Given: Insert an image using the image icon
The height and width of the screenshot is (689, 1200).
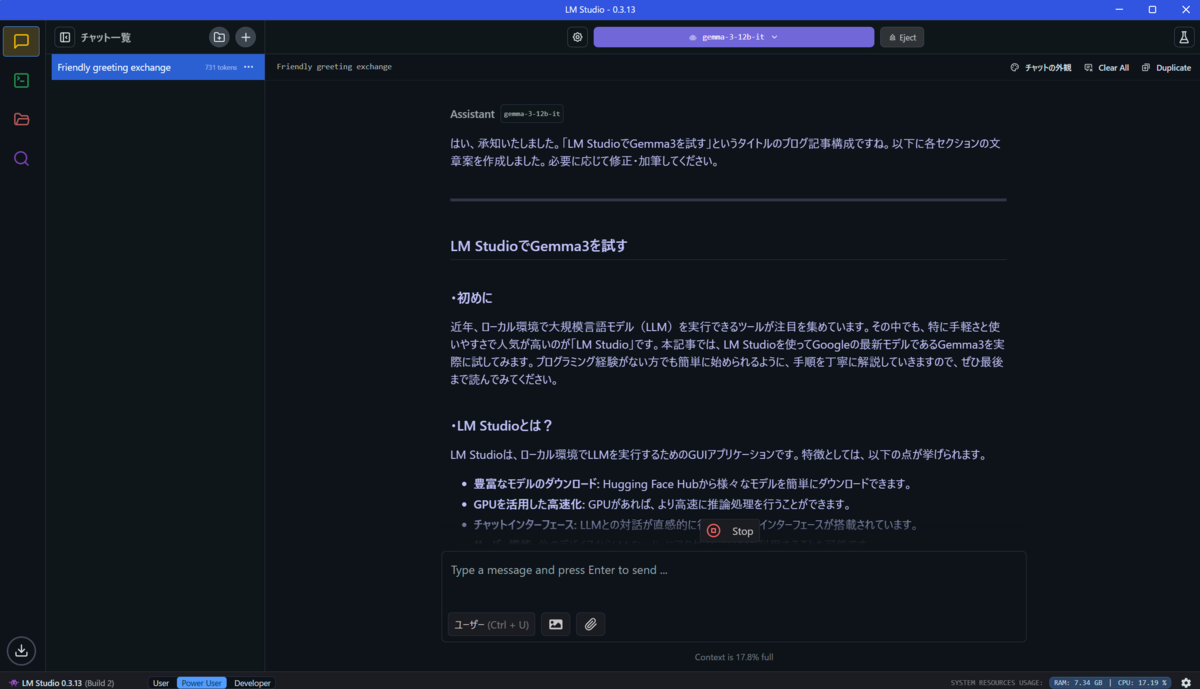Looking at the screenshot, I should click(555, 623).
